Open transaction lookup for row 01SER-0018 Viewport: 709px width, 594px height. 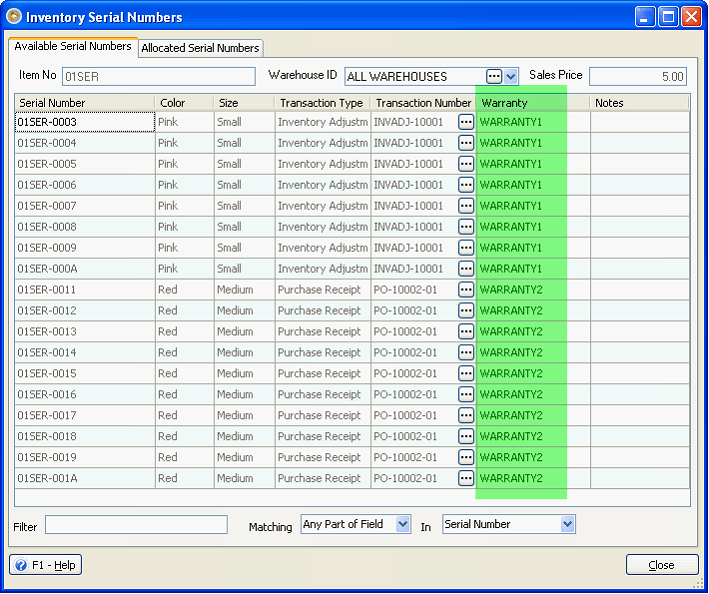coord(466,436)
